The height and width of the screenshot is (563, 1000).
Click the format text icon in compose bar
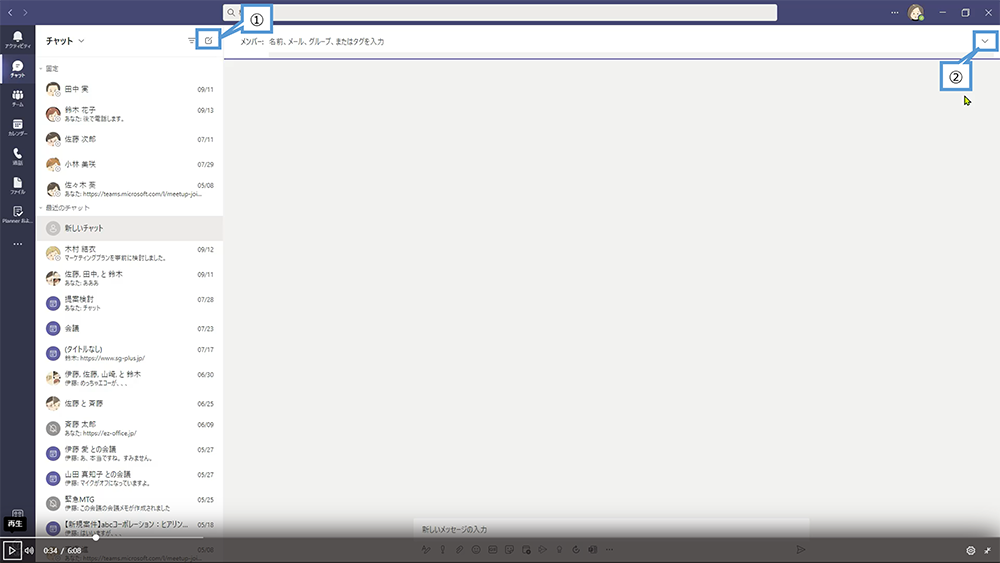pyautogui.click(x=426, y=549)
